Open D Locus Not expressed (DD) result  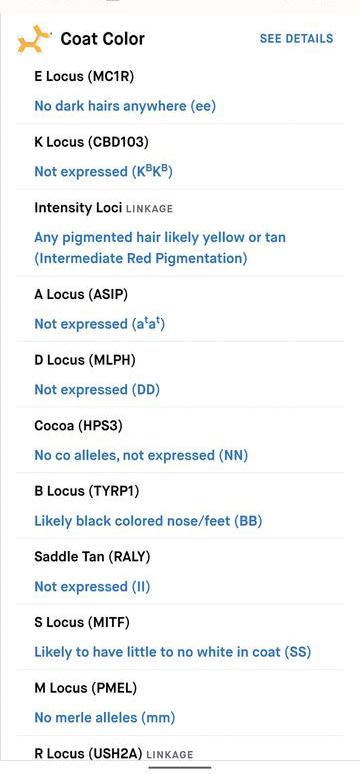tap(97, 389)
